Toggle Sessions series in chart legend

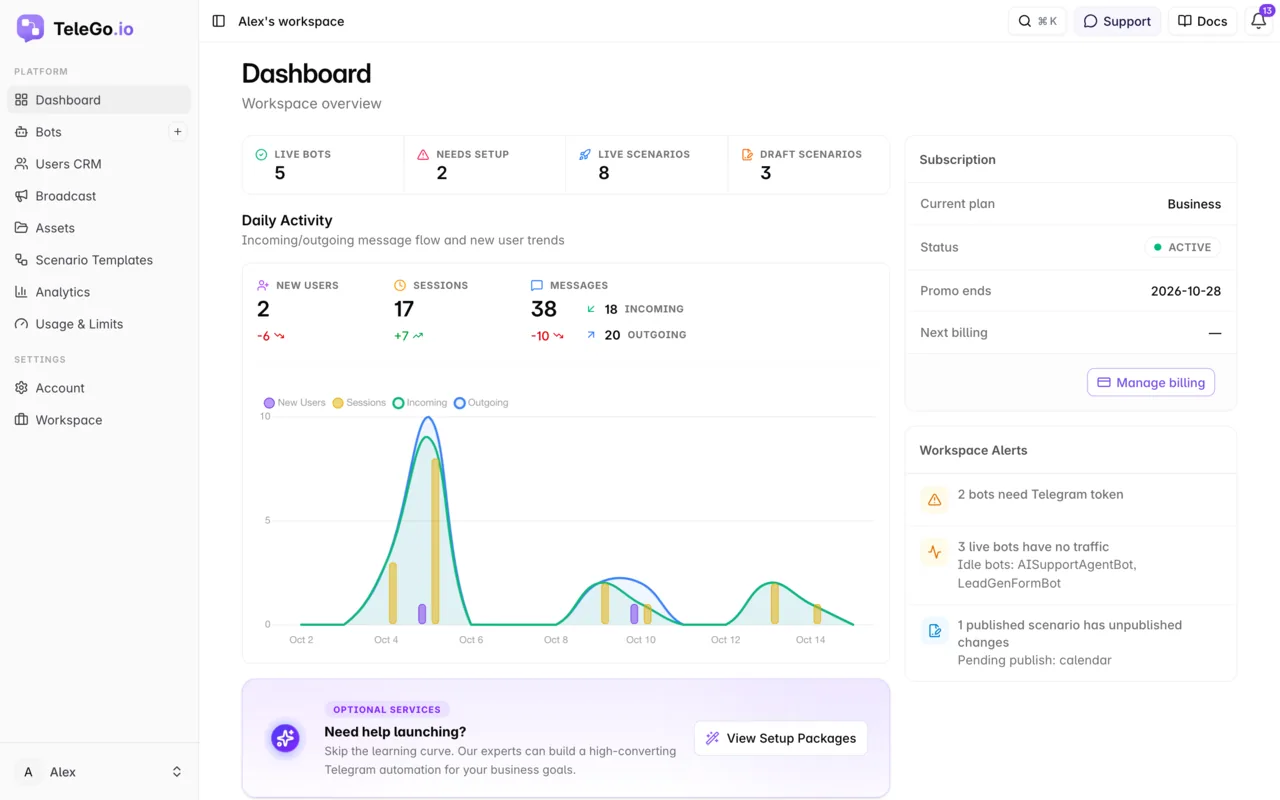point(359,403)
